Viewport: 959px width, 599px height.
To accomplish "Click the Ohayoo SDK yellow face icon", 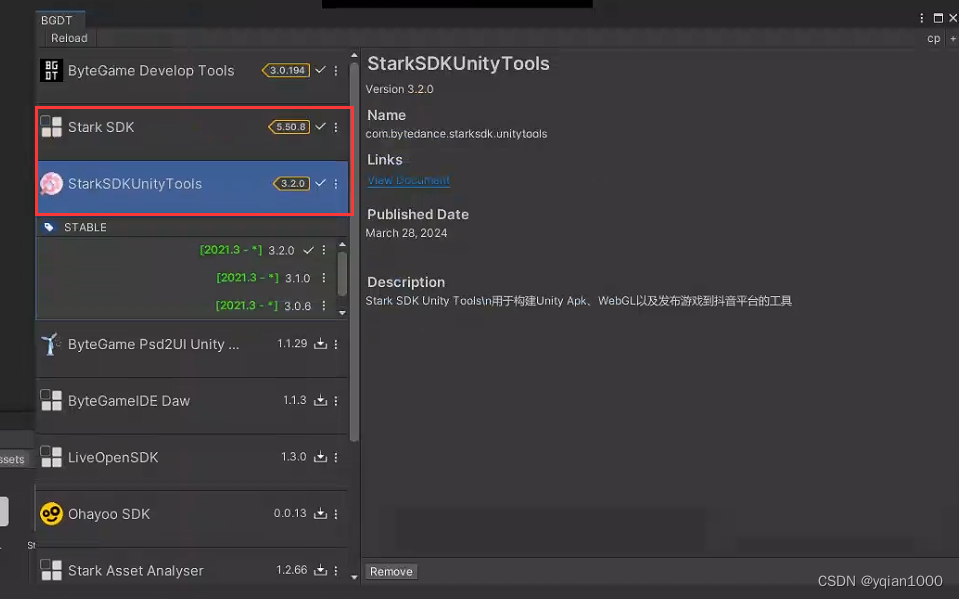I will click(51, 513).
